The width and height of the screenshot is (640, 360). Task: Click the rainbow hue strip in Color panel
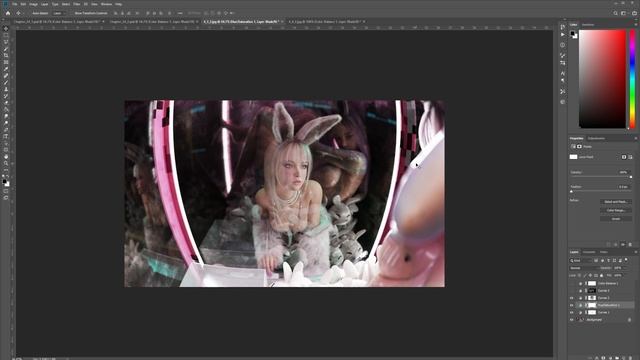tap(633, 79)
